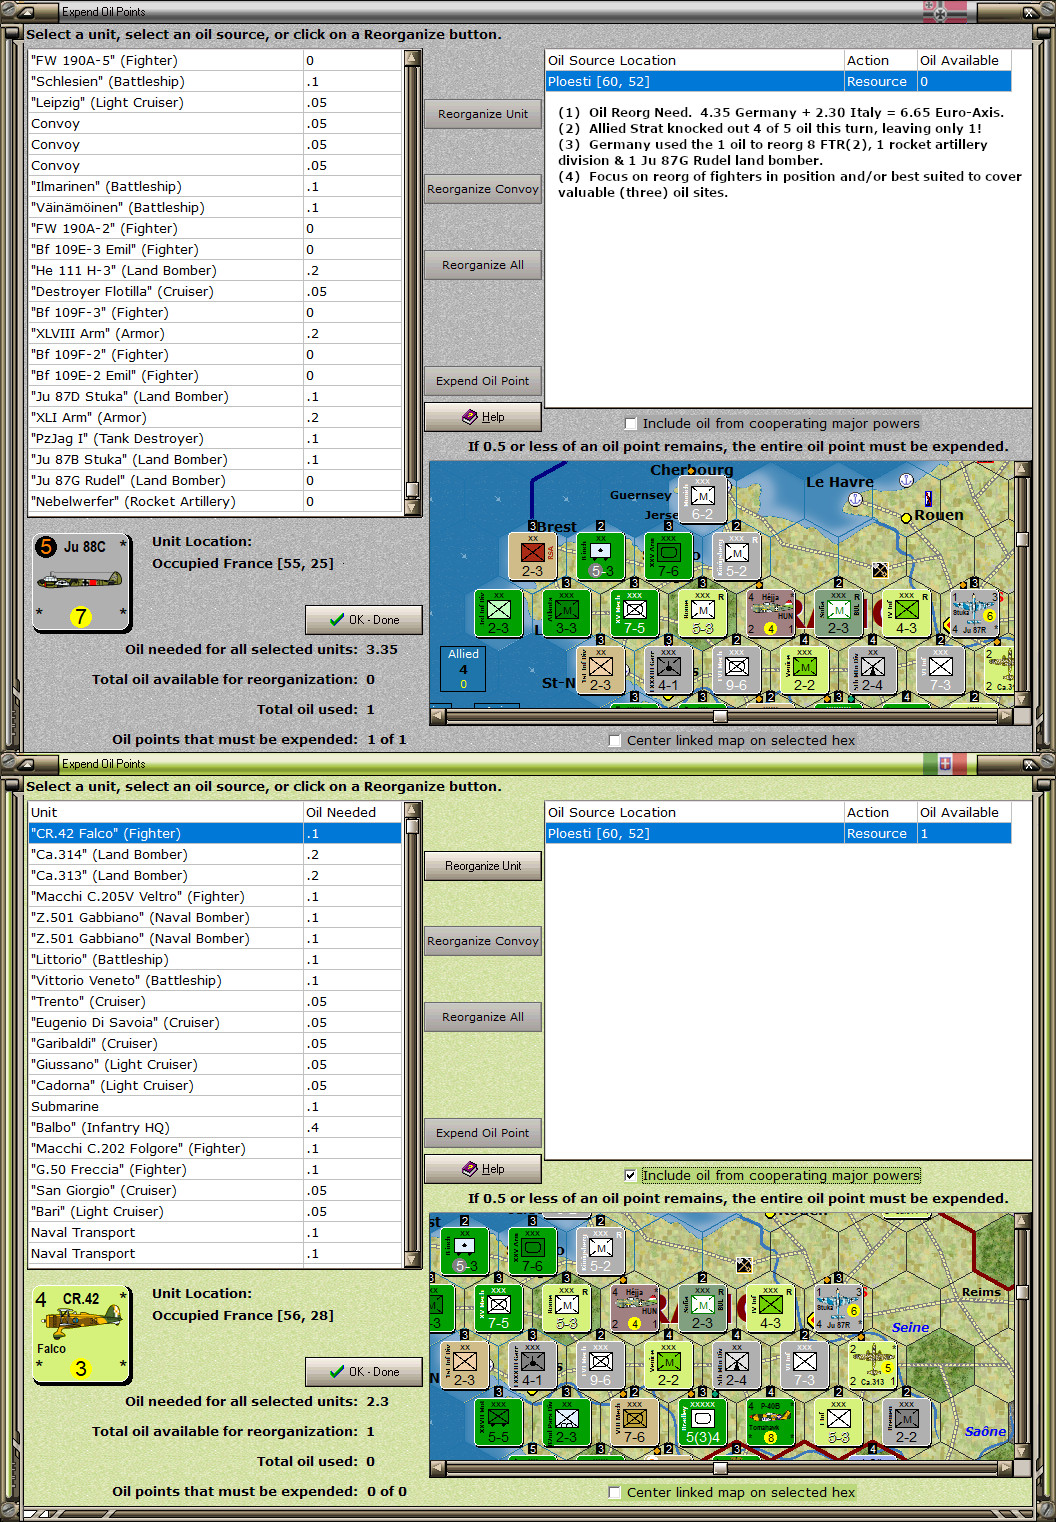Click OK - Done in the bottom window
Image resolution: width=1056 pixels, height=1522 pixels.
364,1372
